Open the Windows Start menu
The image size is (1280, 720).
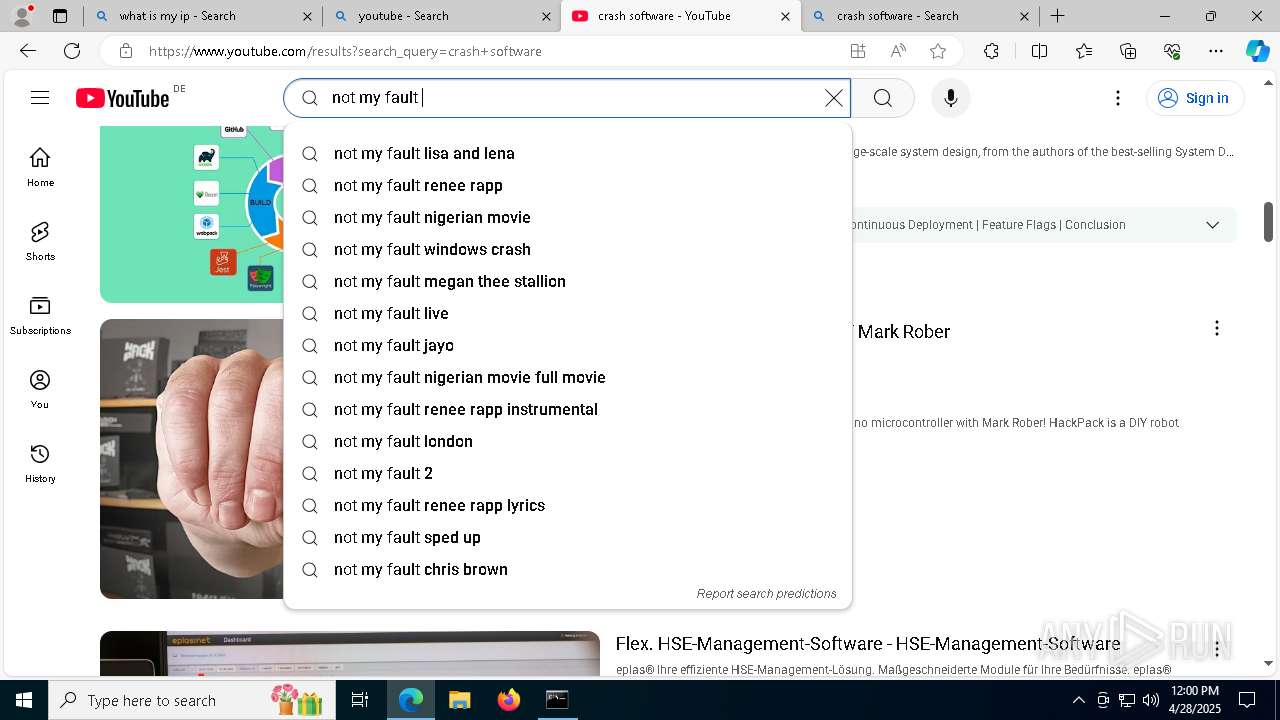pyautogui.click(x=23, y=700)
